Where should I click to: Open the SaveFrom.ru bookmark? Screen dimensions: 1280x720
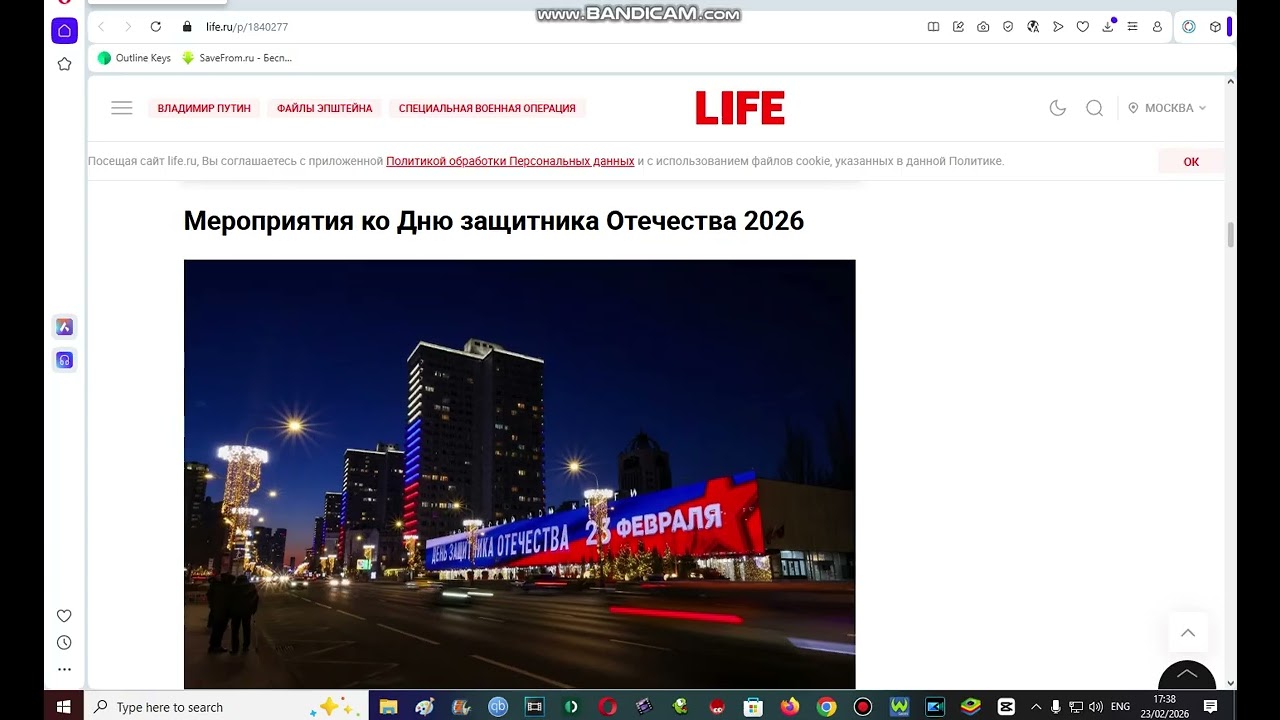(x=237, y=58)
